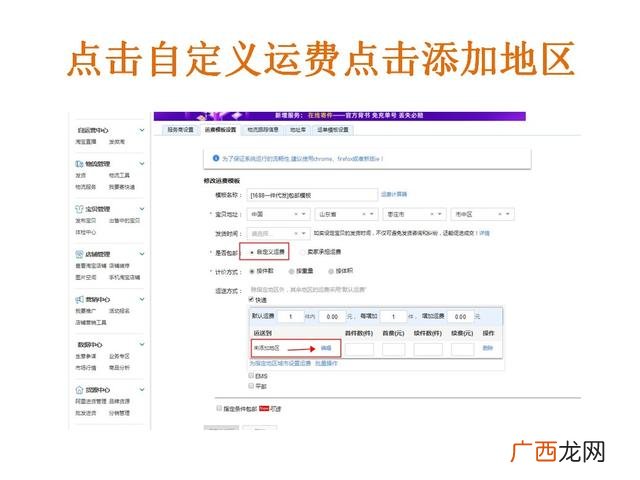This screenshot has height=480, width=640.
Task: Click the 营销中心 megaphone icon in sidebar
Action: tap(79, 300)
